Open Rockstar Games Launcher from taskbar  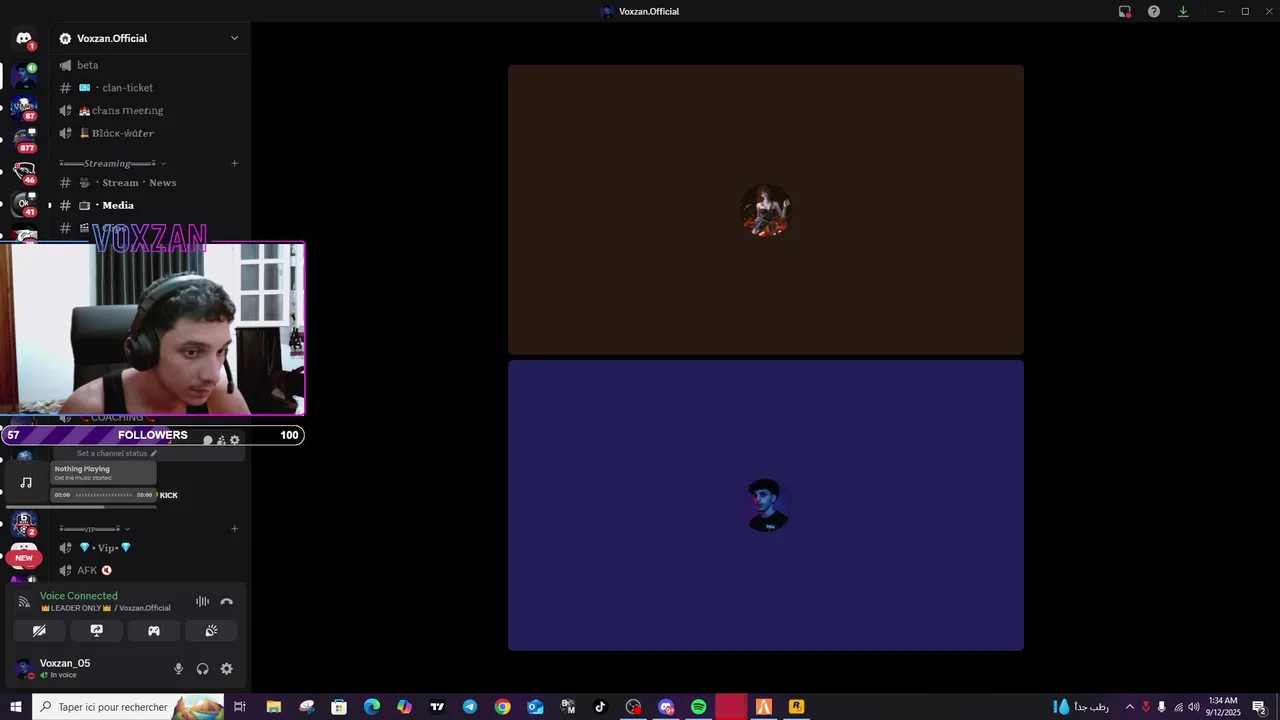[797, 707]
